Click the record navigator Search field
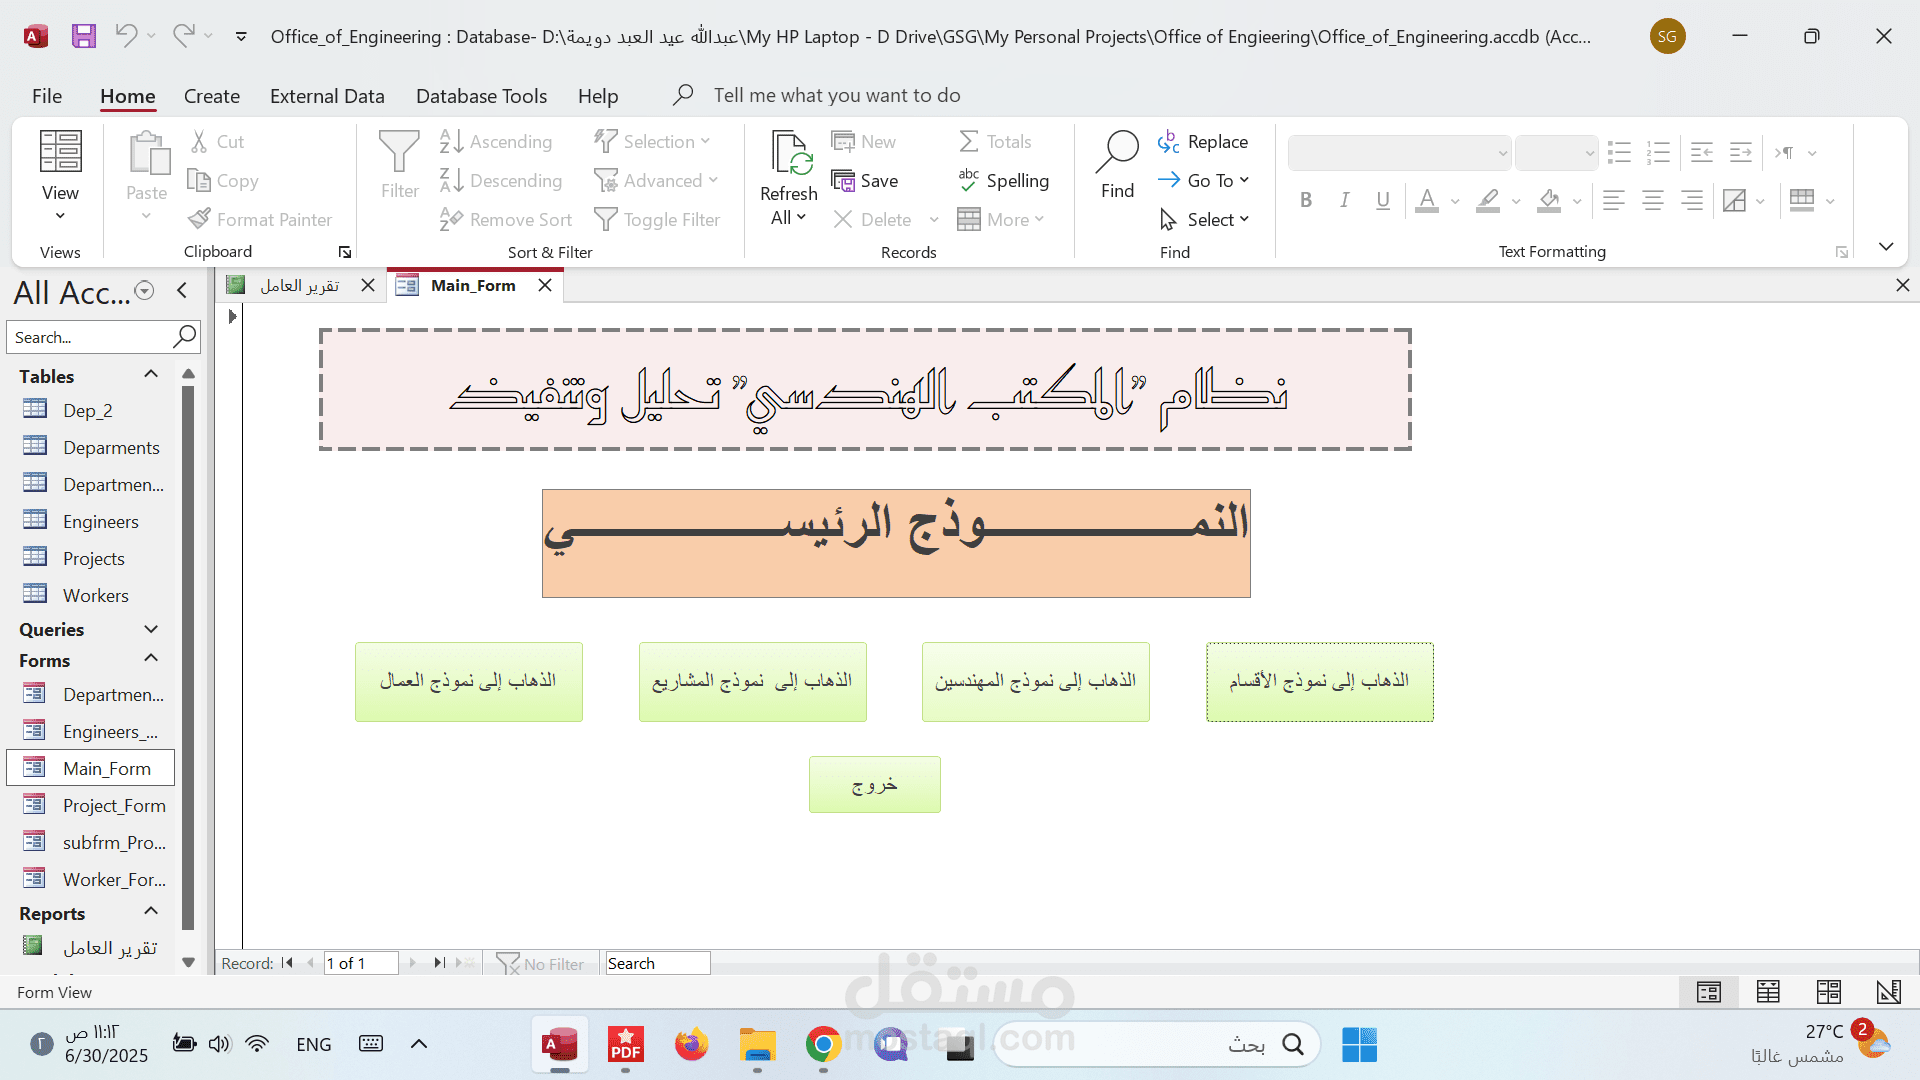 click(658, 963)
